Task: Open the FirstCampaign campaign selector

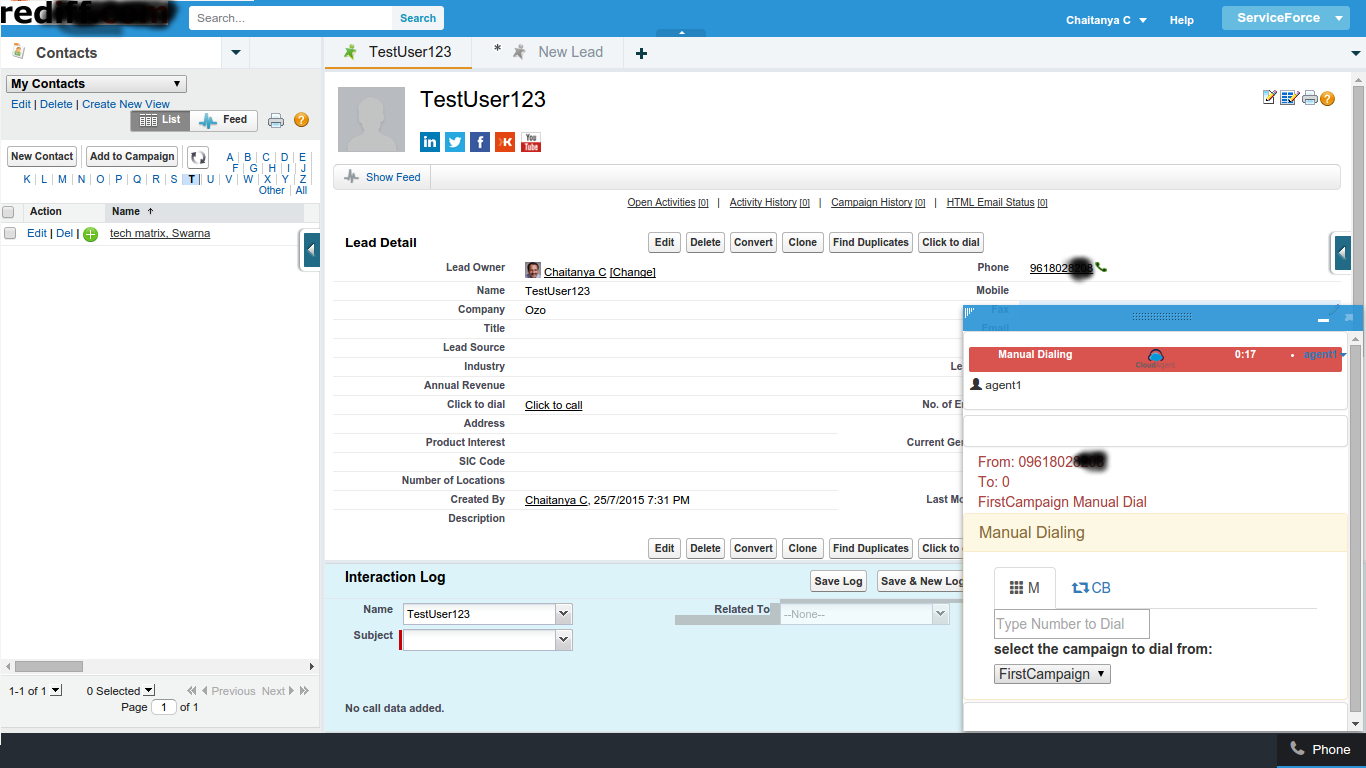Action: click(1051, 673)
